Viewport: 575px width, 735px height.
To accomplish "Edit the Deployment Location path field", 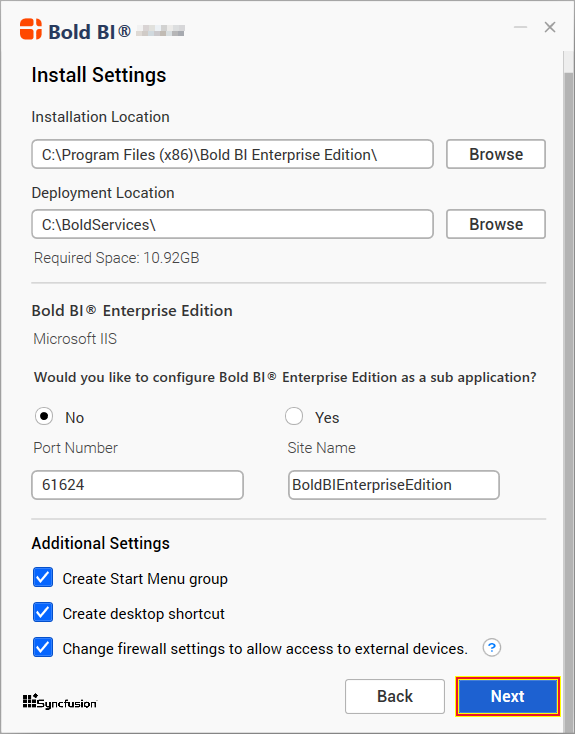I will tap(232, 224).
